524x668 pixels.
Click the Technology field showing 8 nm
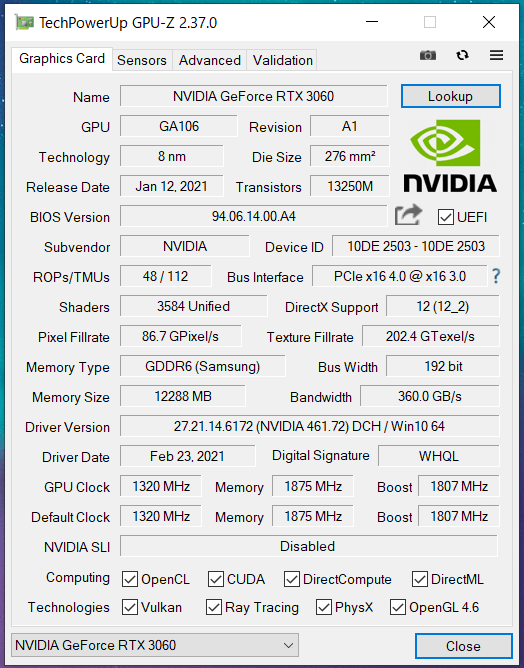tap(172, 156)
